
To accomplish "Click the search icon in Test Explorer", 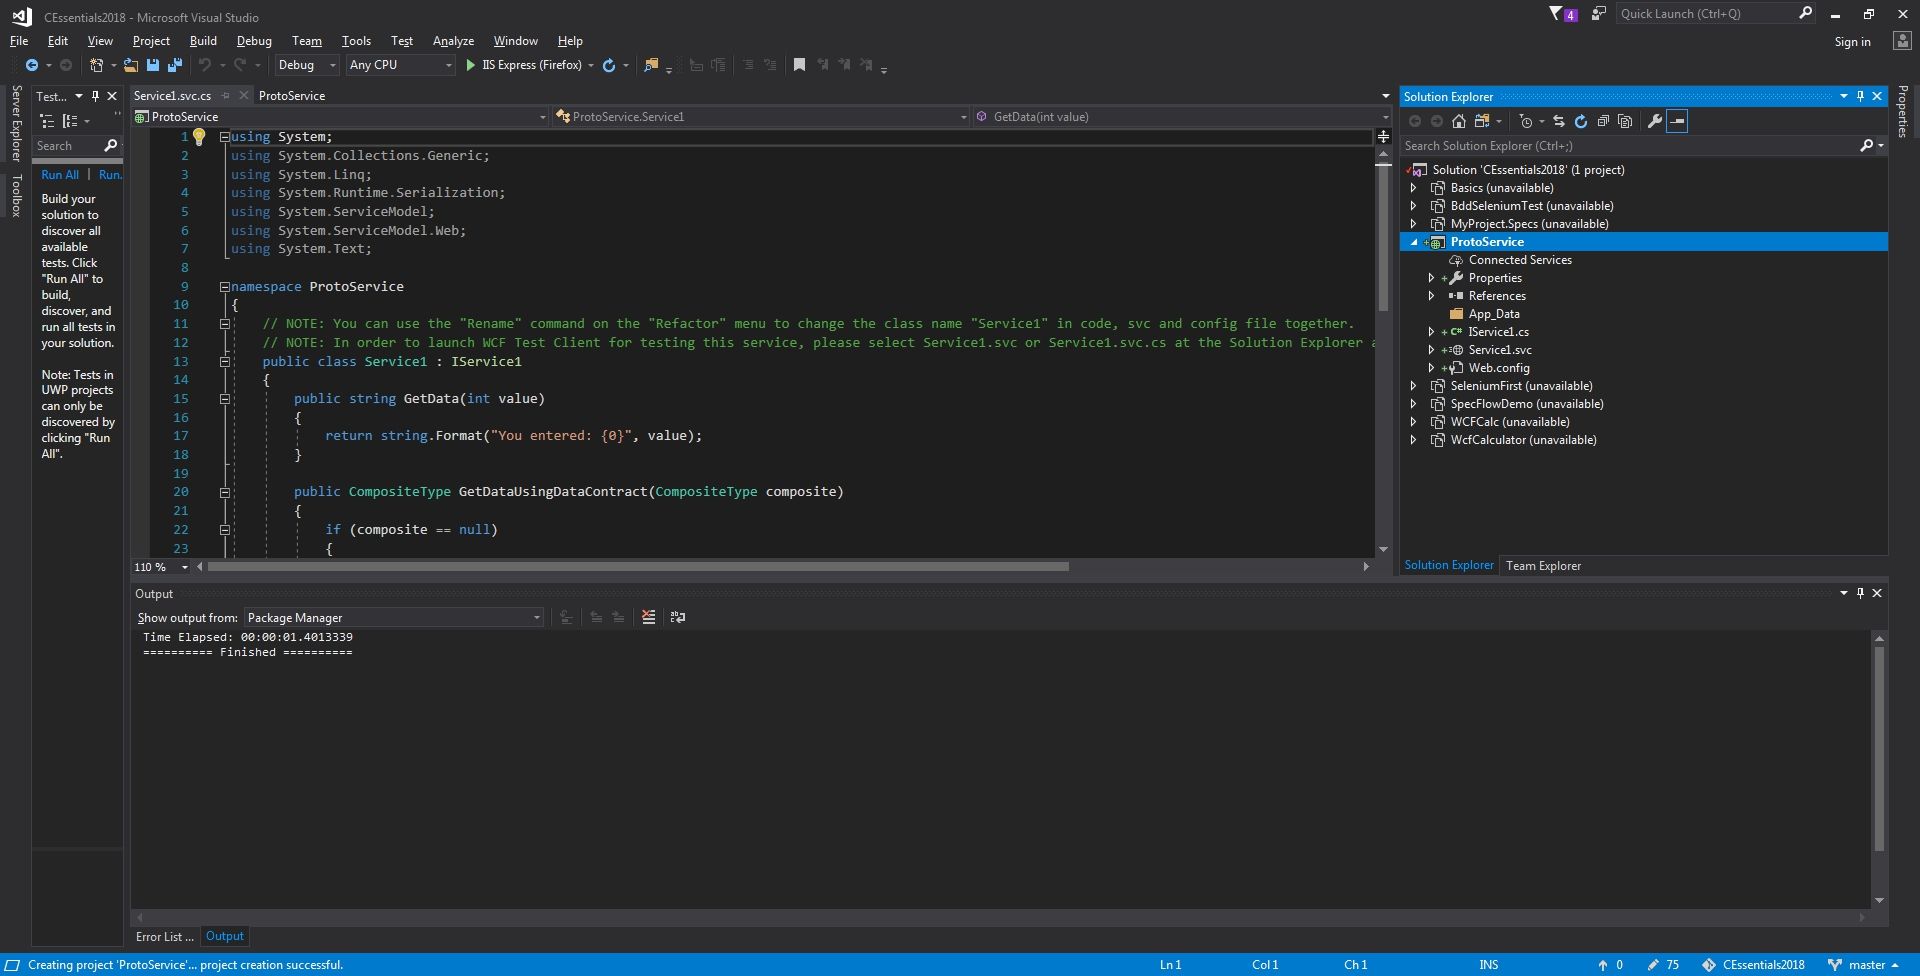I will [x=111, y=146].
